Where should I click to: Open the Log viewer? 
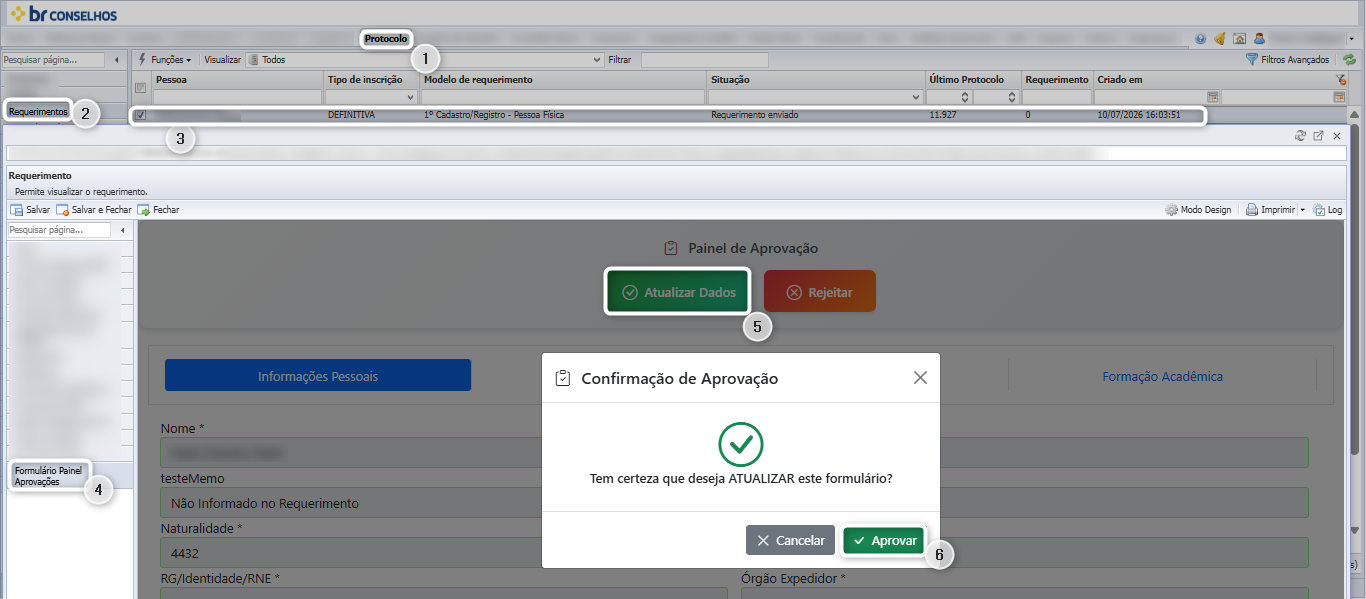pos(1327,210)
